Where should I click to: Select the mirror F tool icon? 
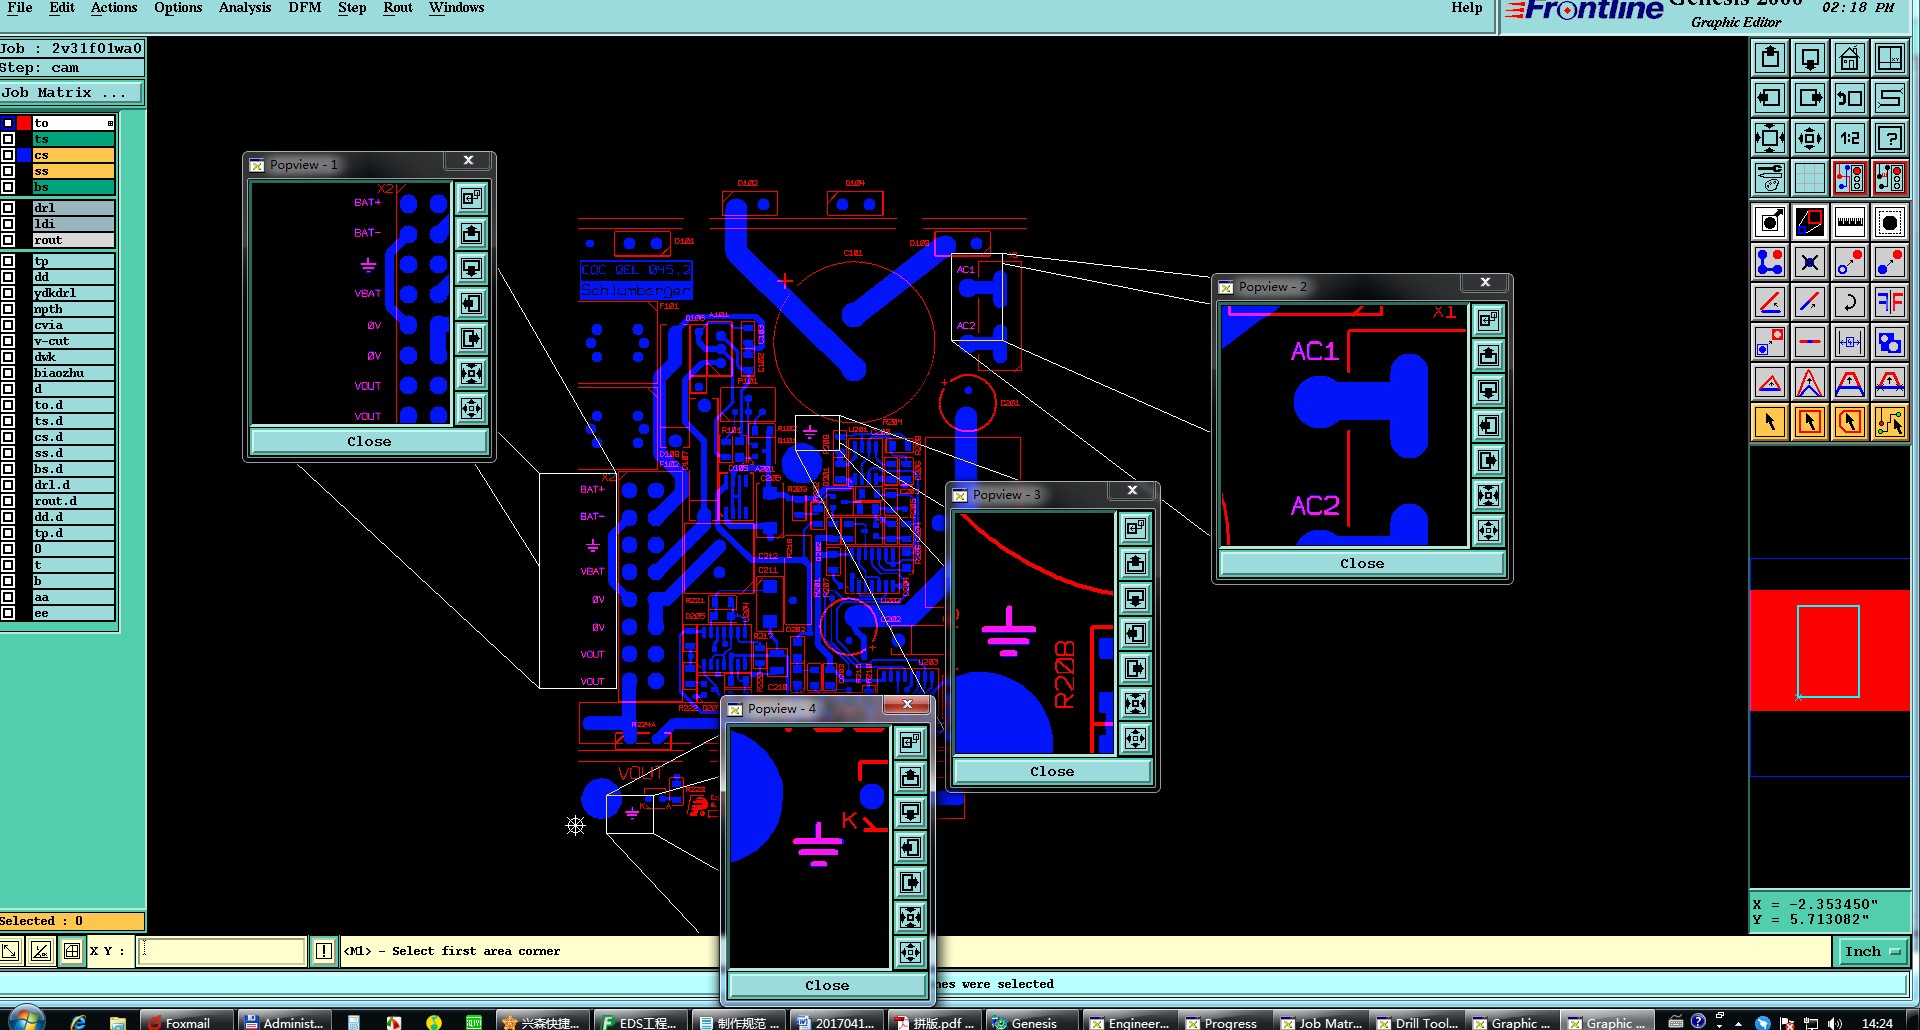pyautogui.click(x=1890, y=302)
